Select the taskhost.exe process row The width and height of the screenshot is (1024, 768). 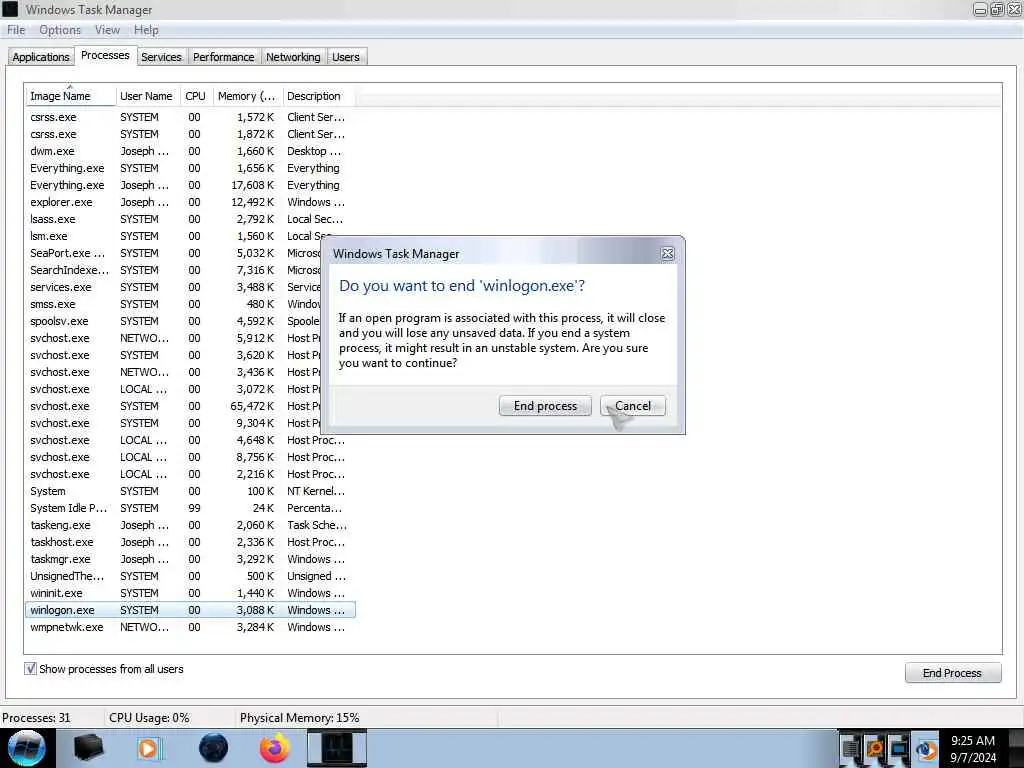tap(190, 542)
